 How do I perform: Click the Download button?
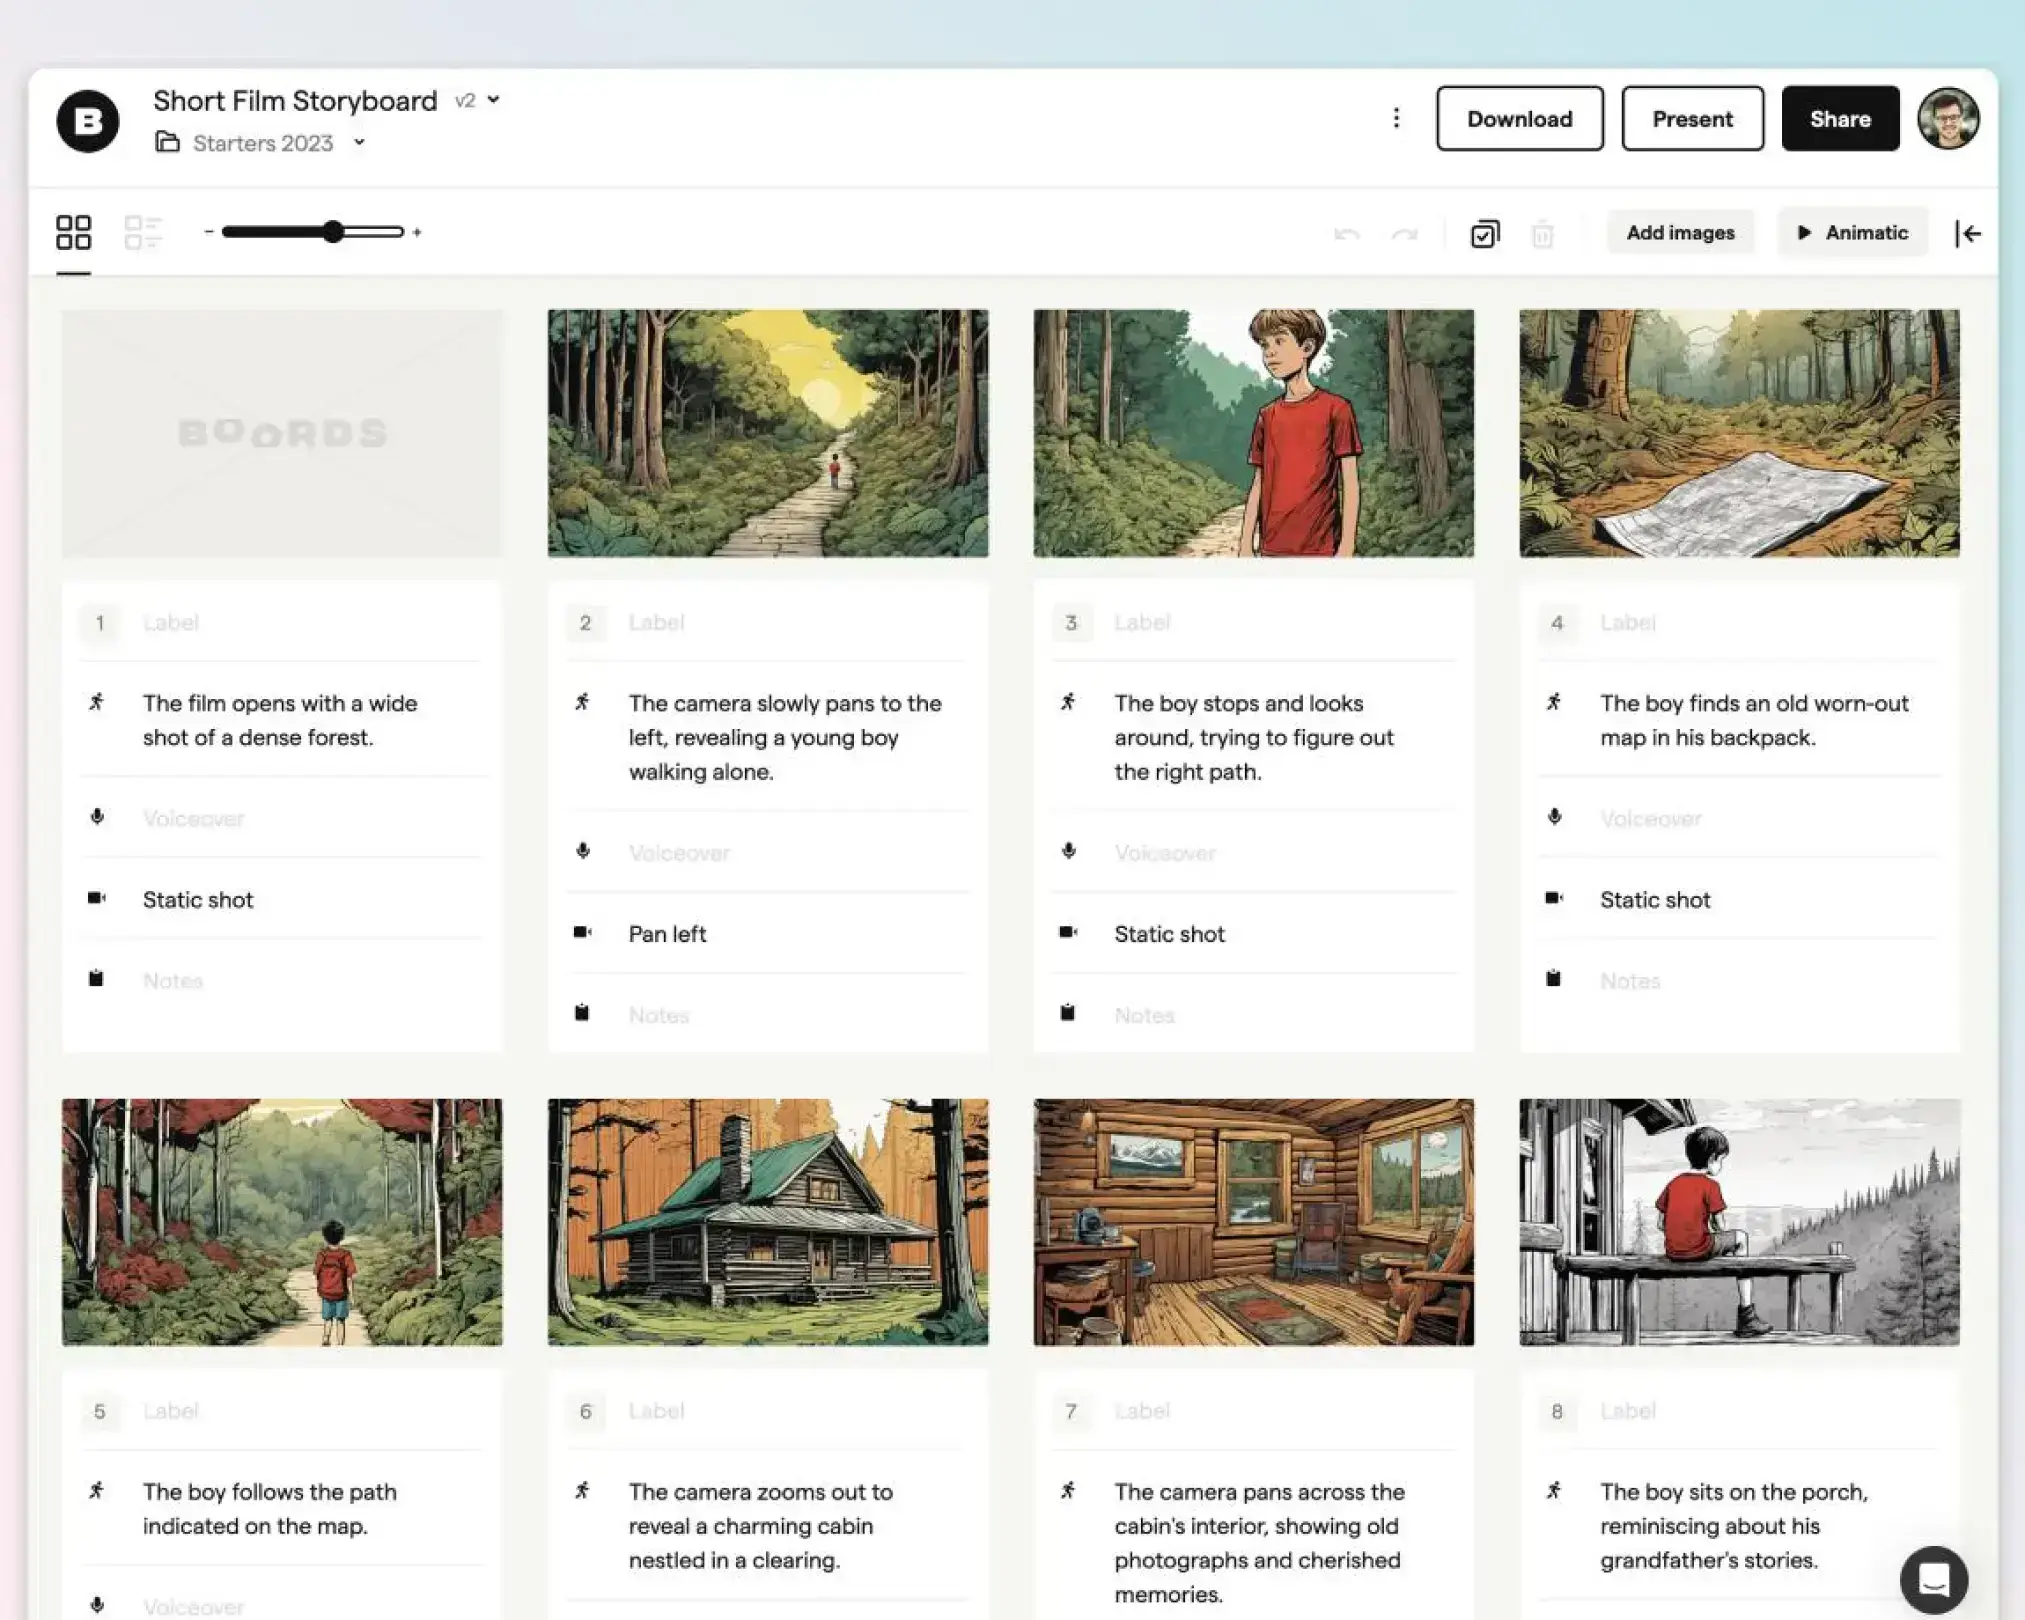tap(1520, 119)
